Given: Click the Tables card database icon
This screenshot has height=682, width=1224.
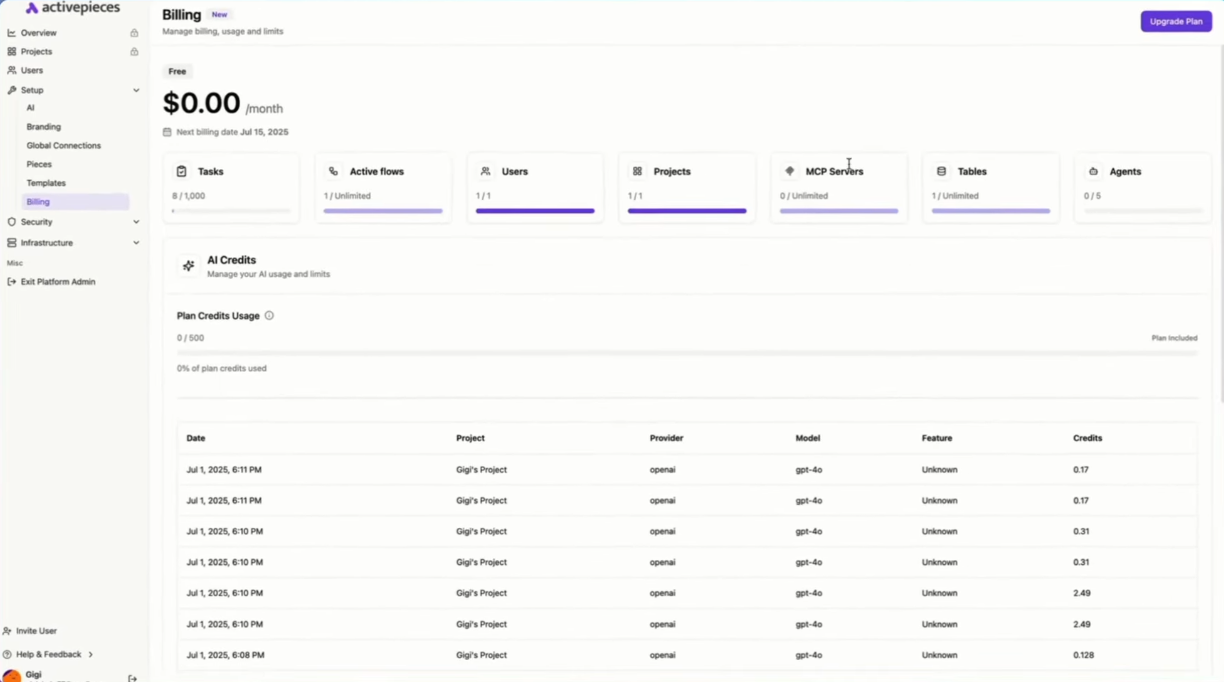Looking at the screenshot, I should pyautogui.click(x=941, y=172).
